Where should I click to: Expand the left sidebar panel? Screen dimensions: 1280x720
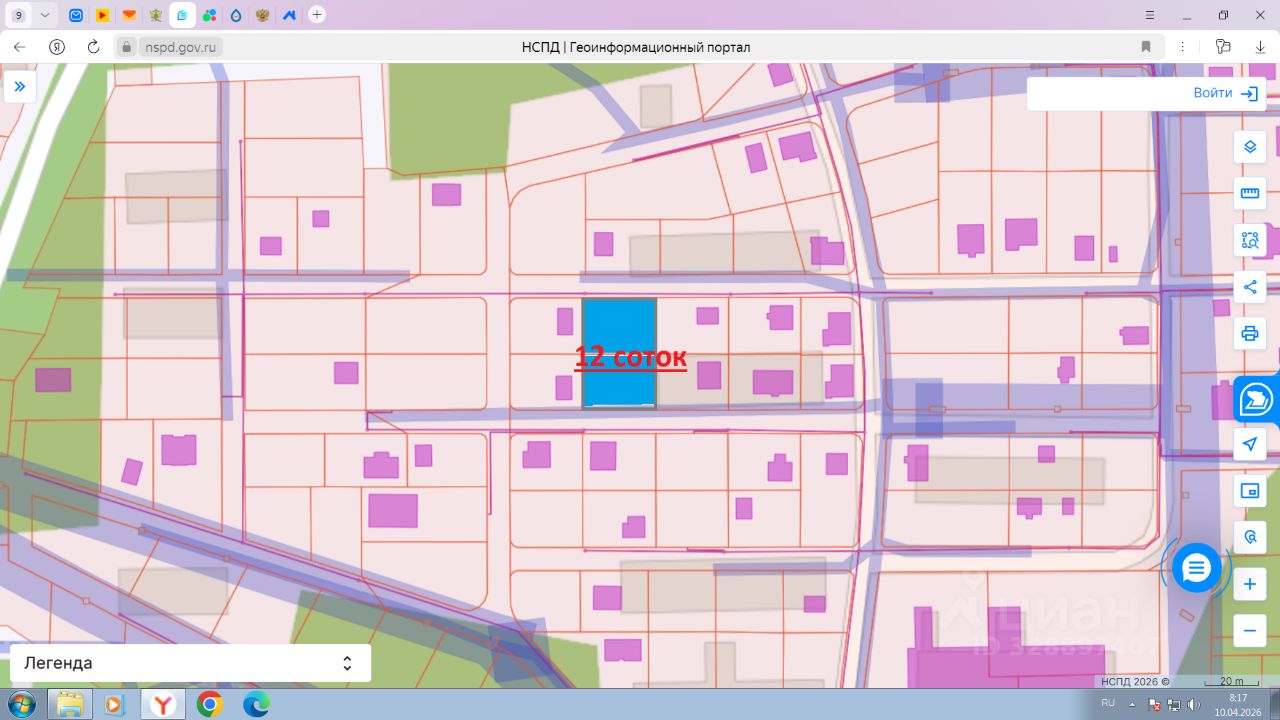tap(19, 87)
